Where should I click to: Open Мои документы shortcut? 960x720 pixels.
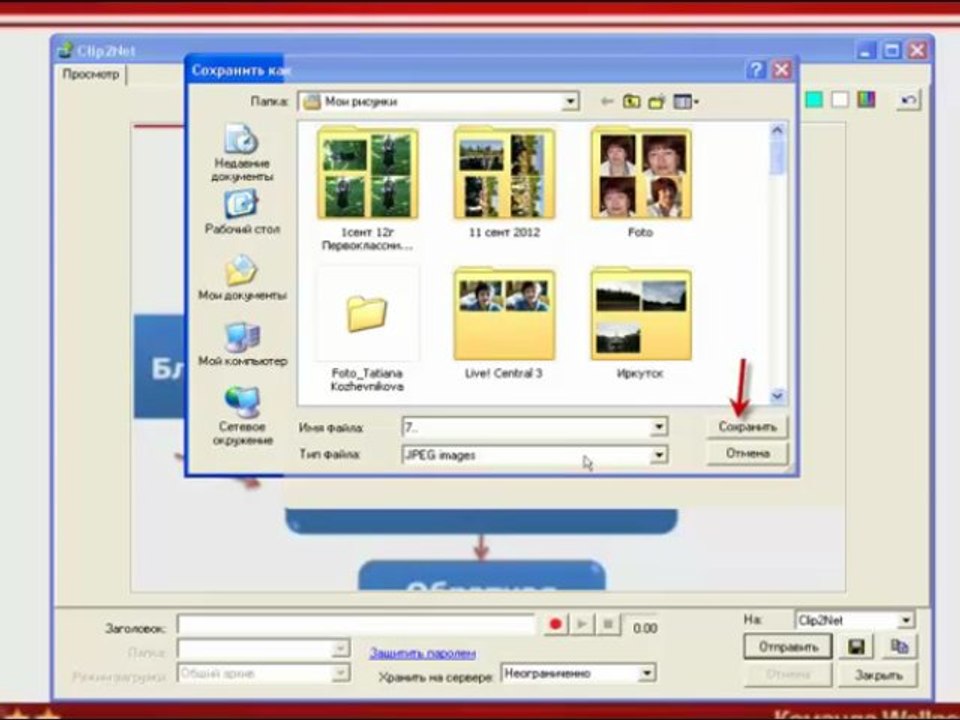242,277
